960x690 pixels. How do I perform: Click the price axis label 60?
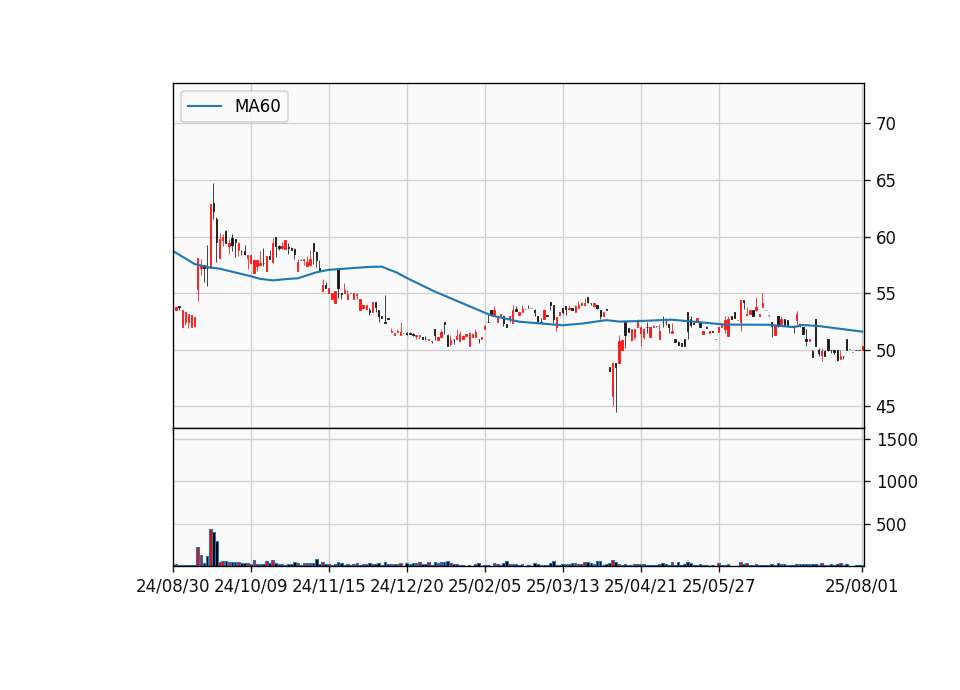(x=886, y=238)
